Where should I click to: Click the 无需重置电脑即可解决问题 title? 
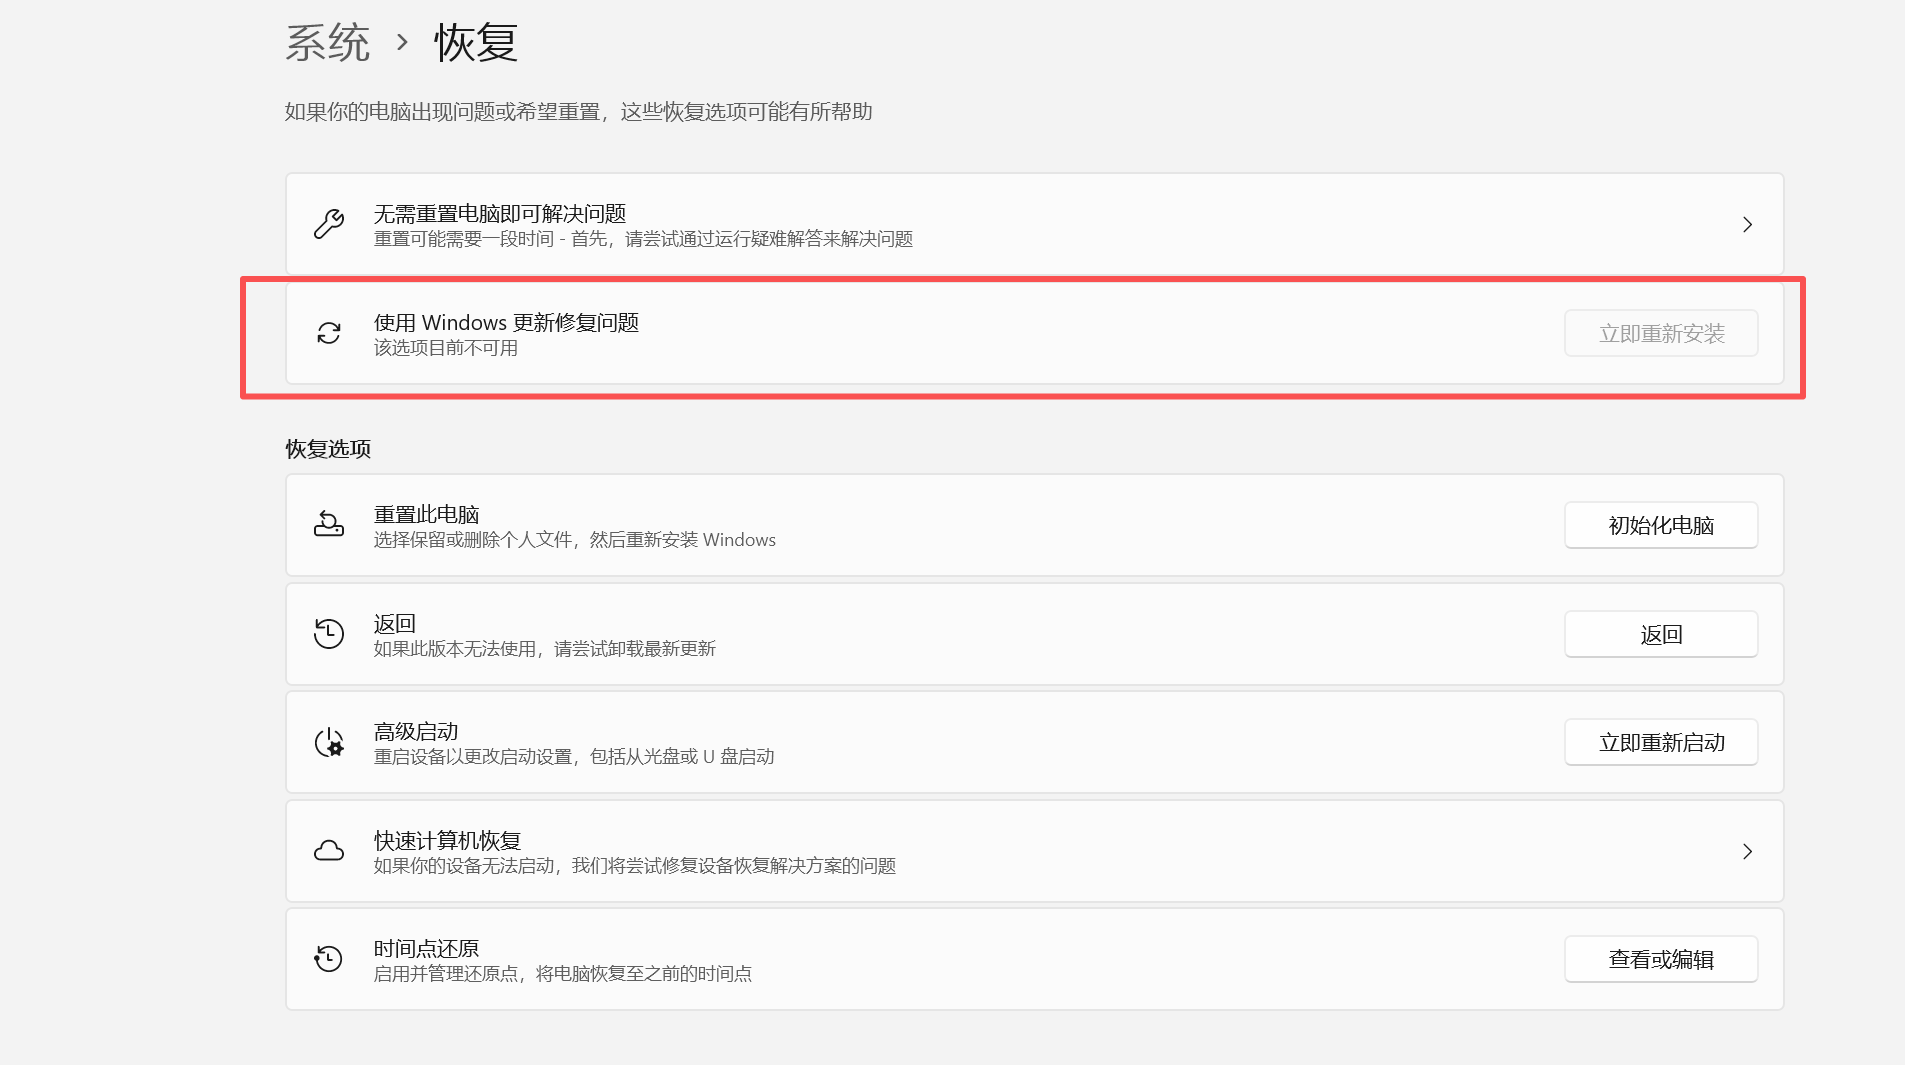[x=500, y=214]
